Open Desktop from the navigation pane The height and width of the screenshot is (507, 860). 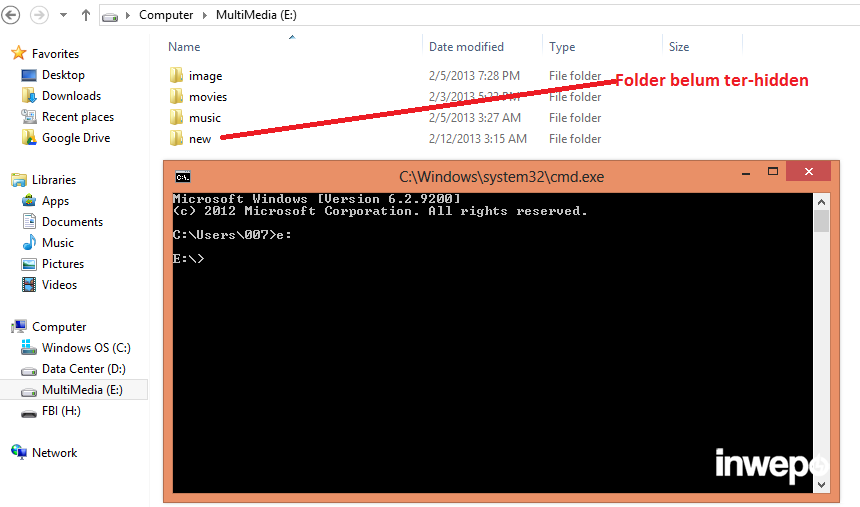pyautogui.click(x=63, y=75)
